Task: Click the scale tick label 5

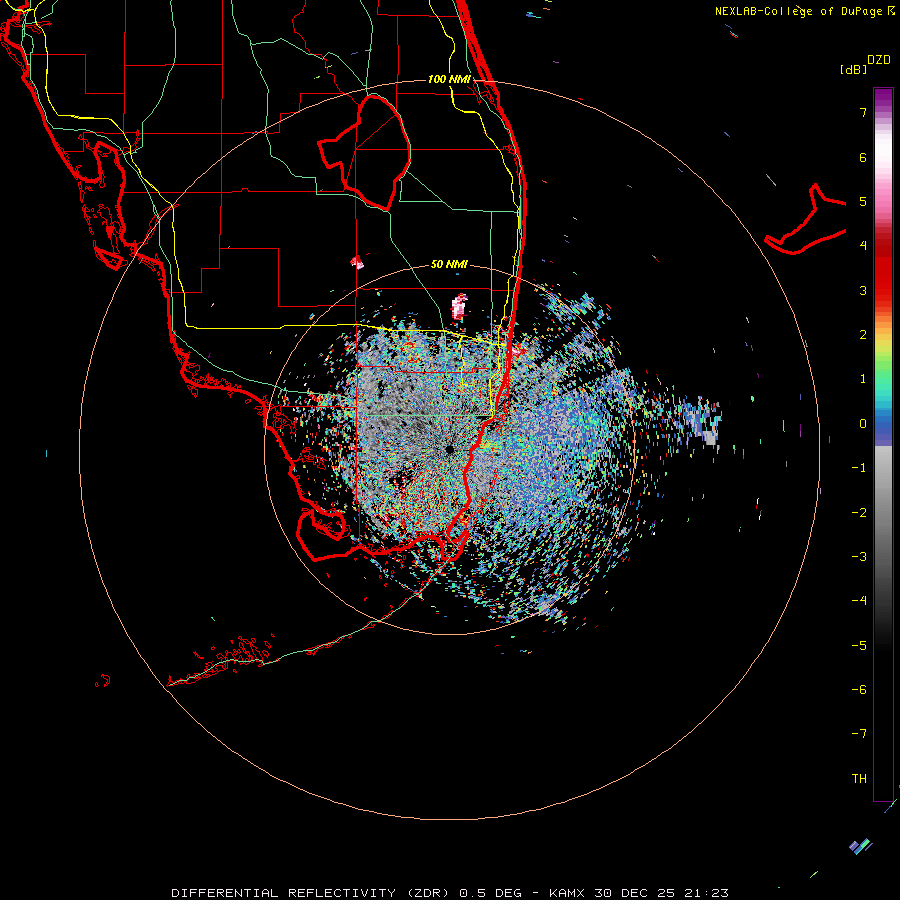Action: click(x=863, y=201)
